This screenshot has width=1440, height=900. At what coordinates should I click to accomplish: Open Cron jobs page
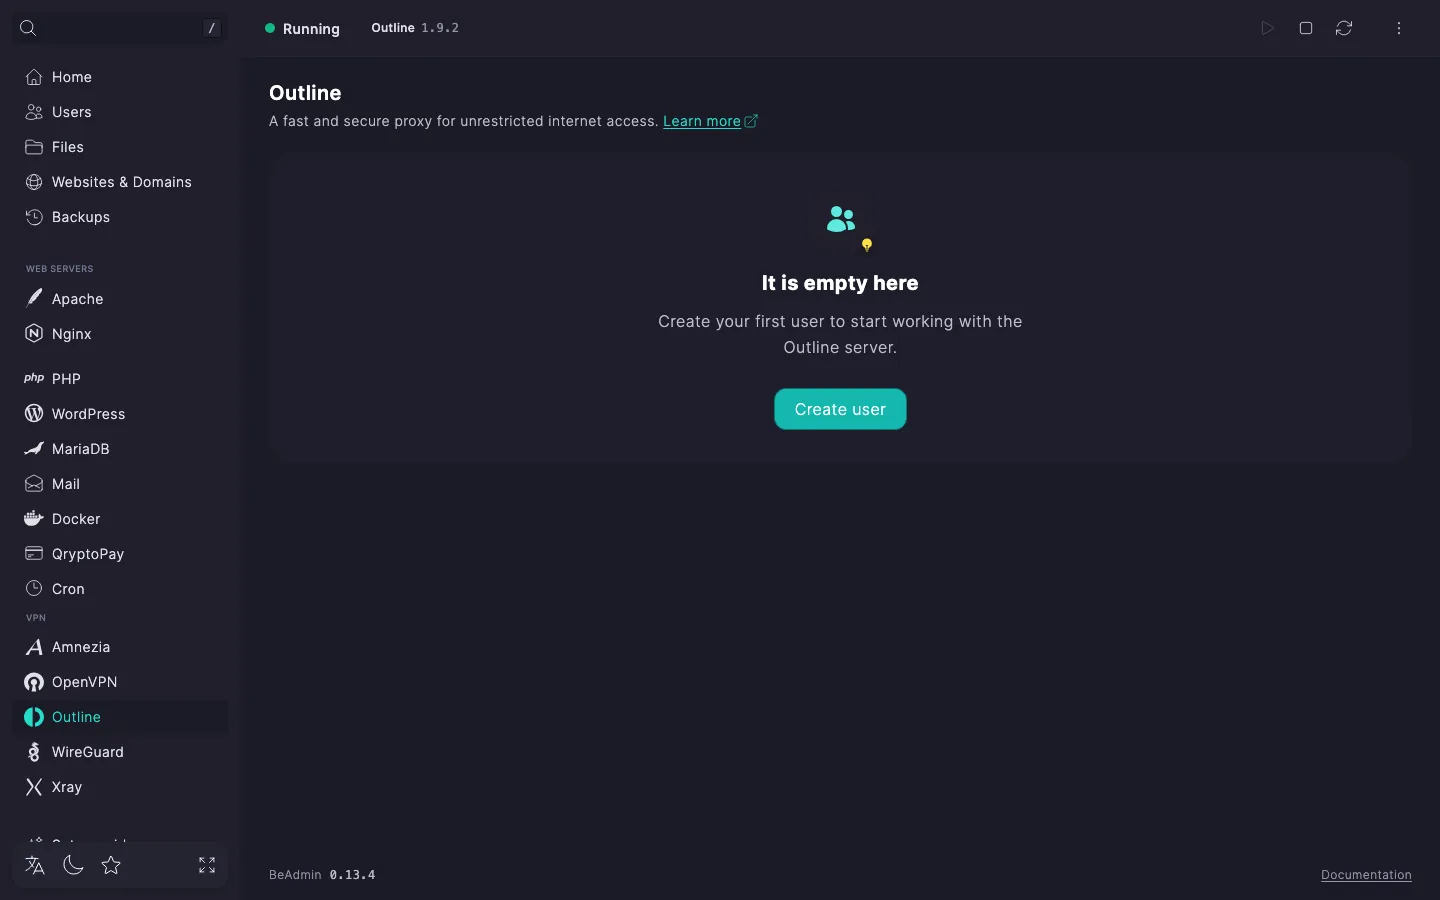(120, 589)
